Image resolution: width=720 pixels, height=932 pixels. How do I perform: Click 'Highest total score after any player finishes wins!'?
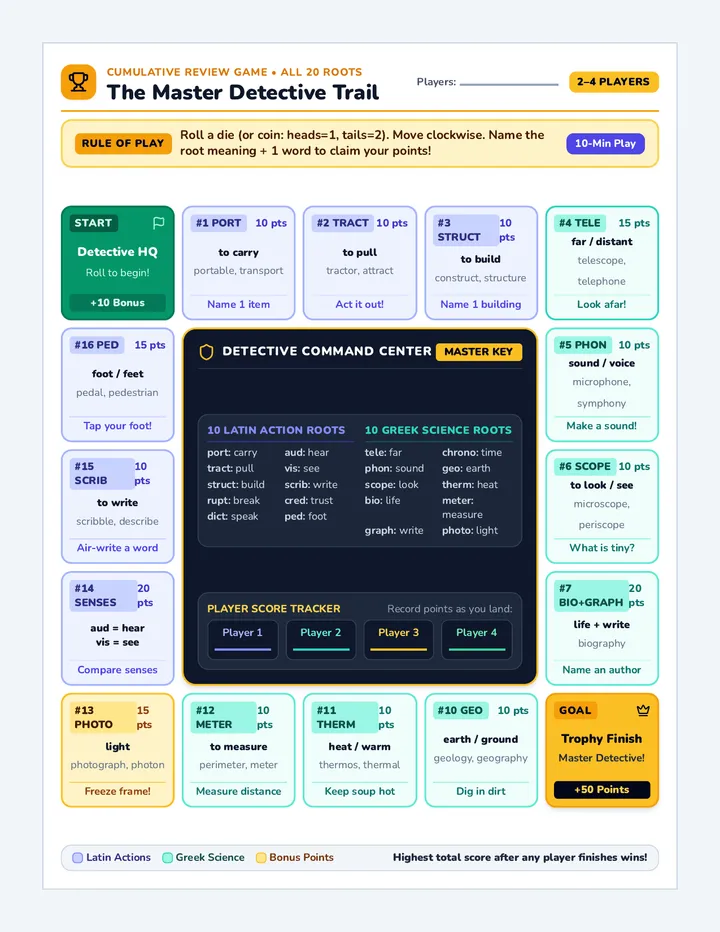tap(520, 858)
